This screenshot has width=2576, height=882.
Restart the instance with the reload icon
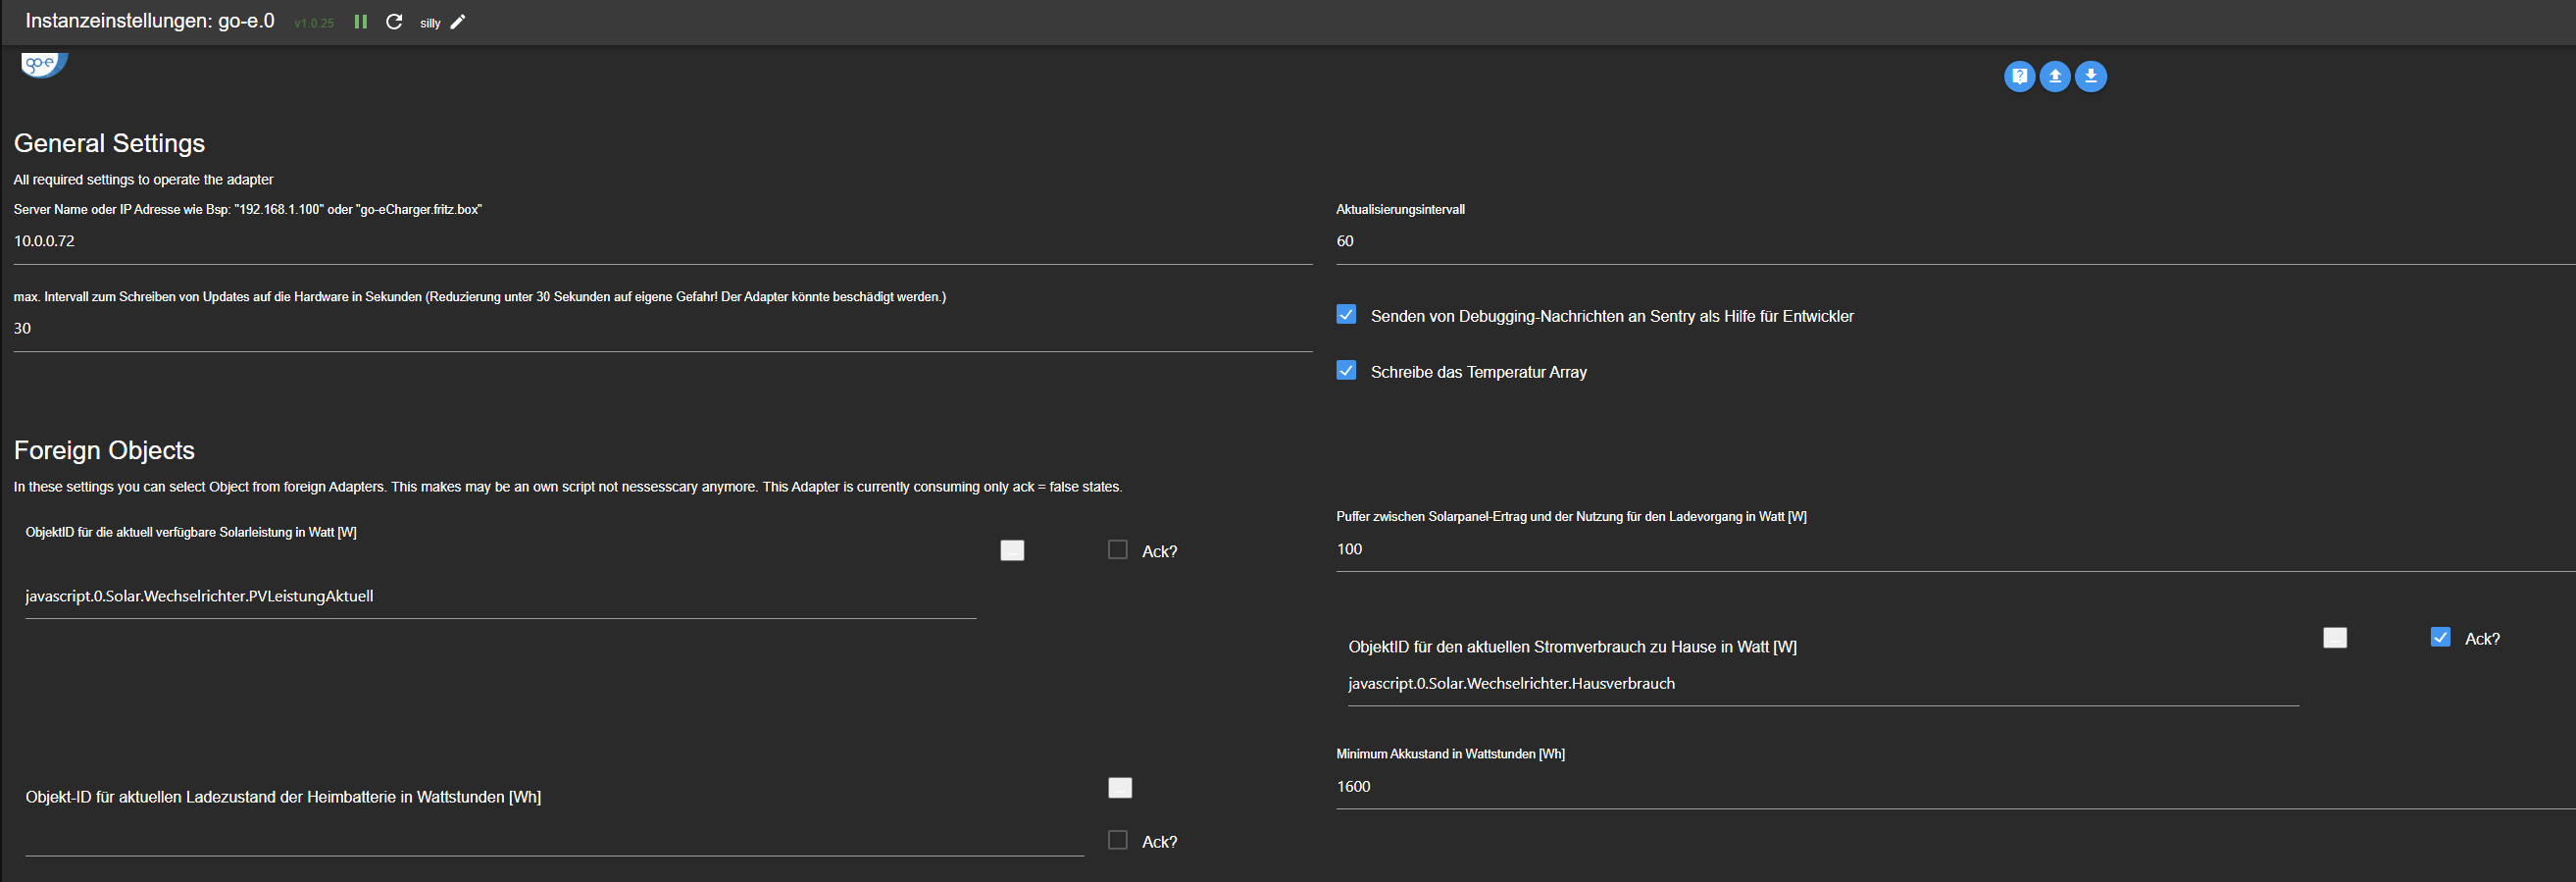pos(394,22)
